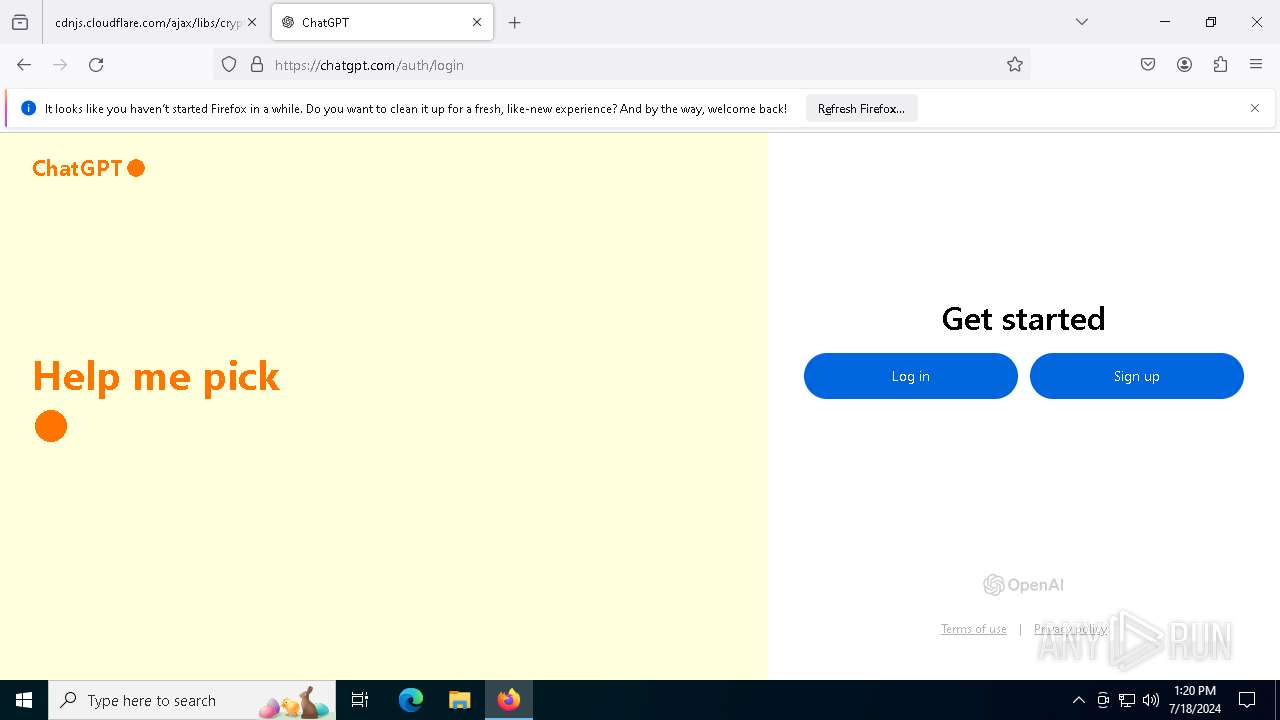1280x720 pixels.
Task: Open Save to Pocket icon
Action: [1148, 65]
